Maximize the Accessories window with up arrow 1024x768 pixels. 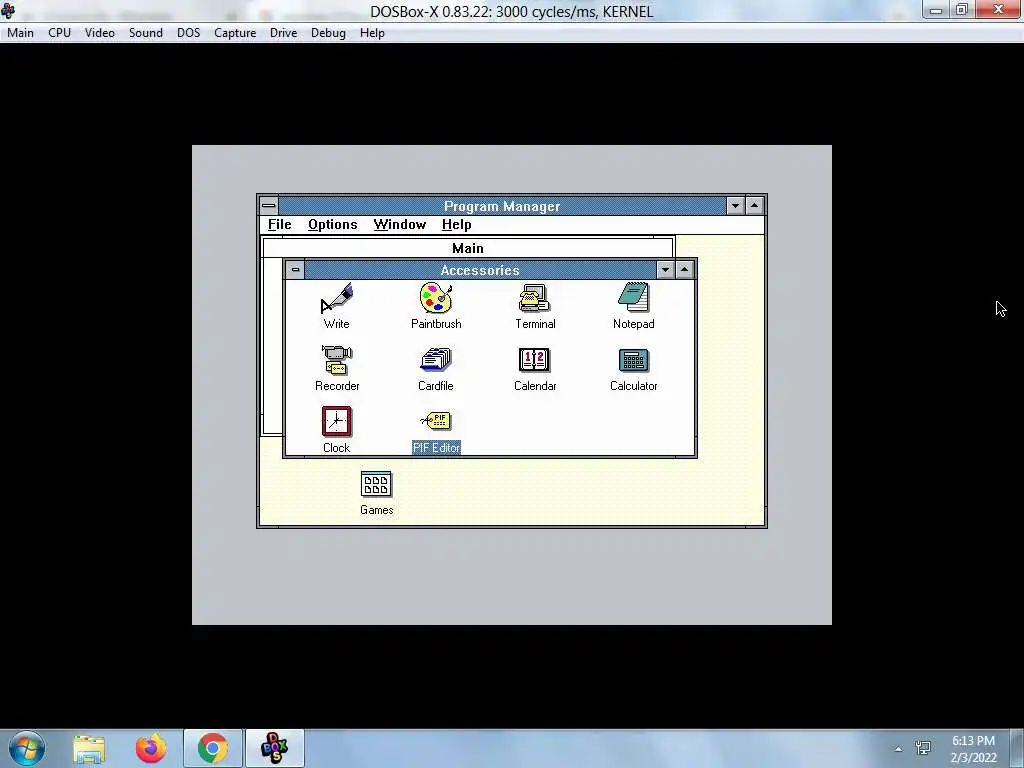684,269
